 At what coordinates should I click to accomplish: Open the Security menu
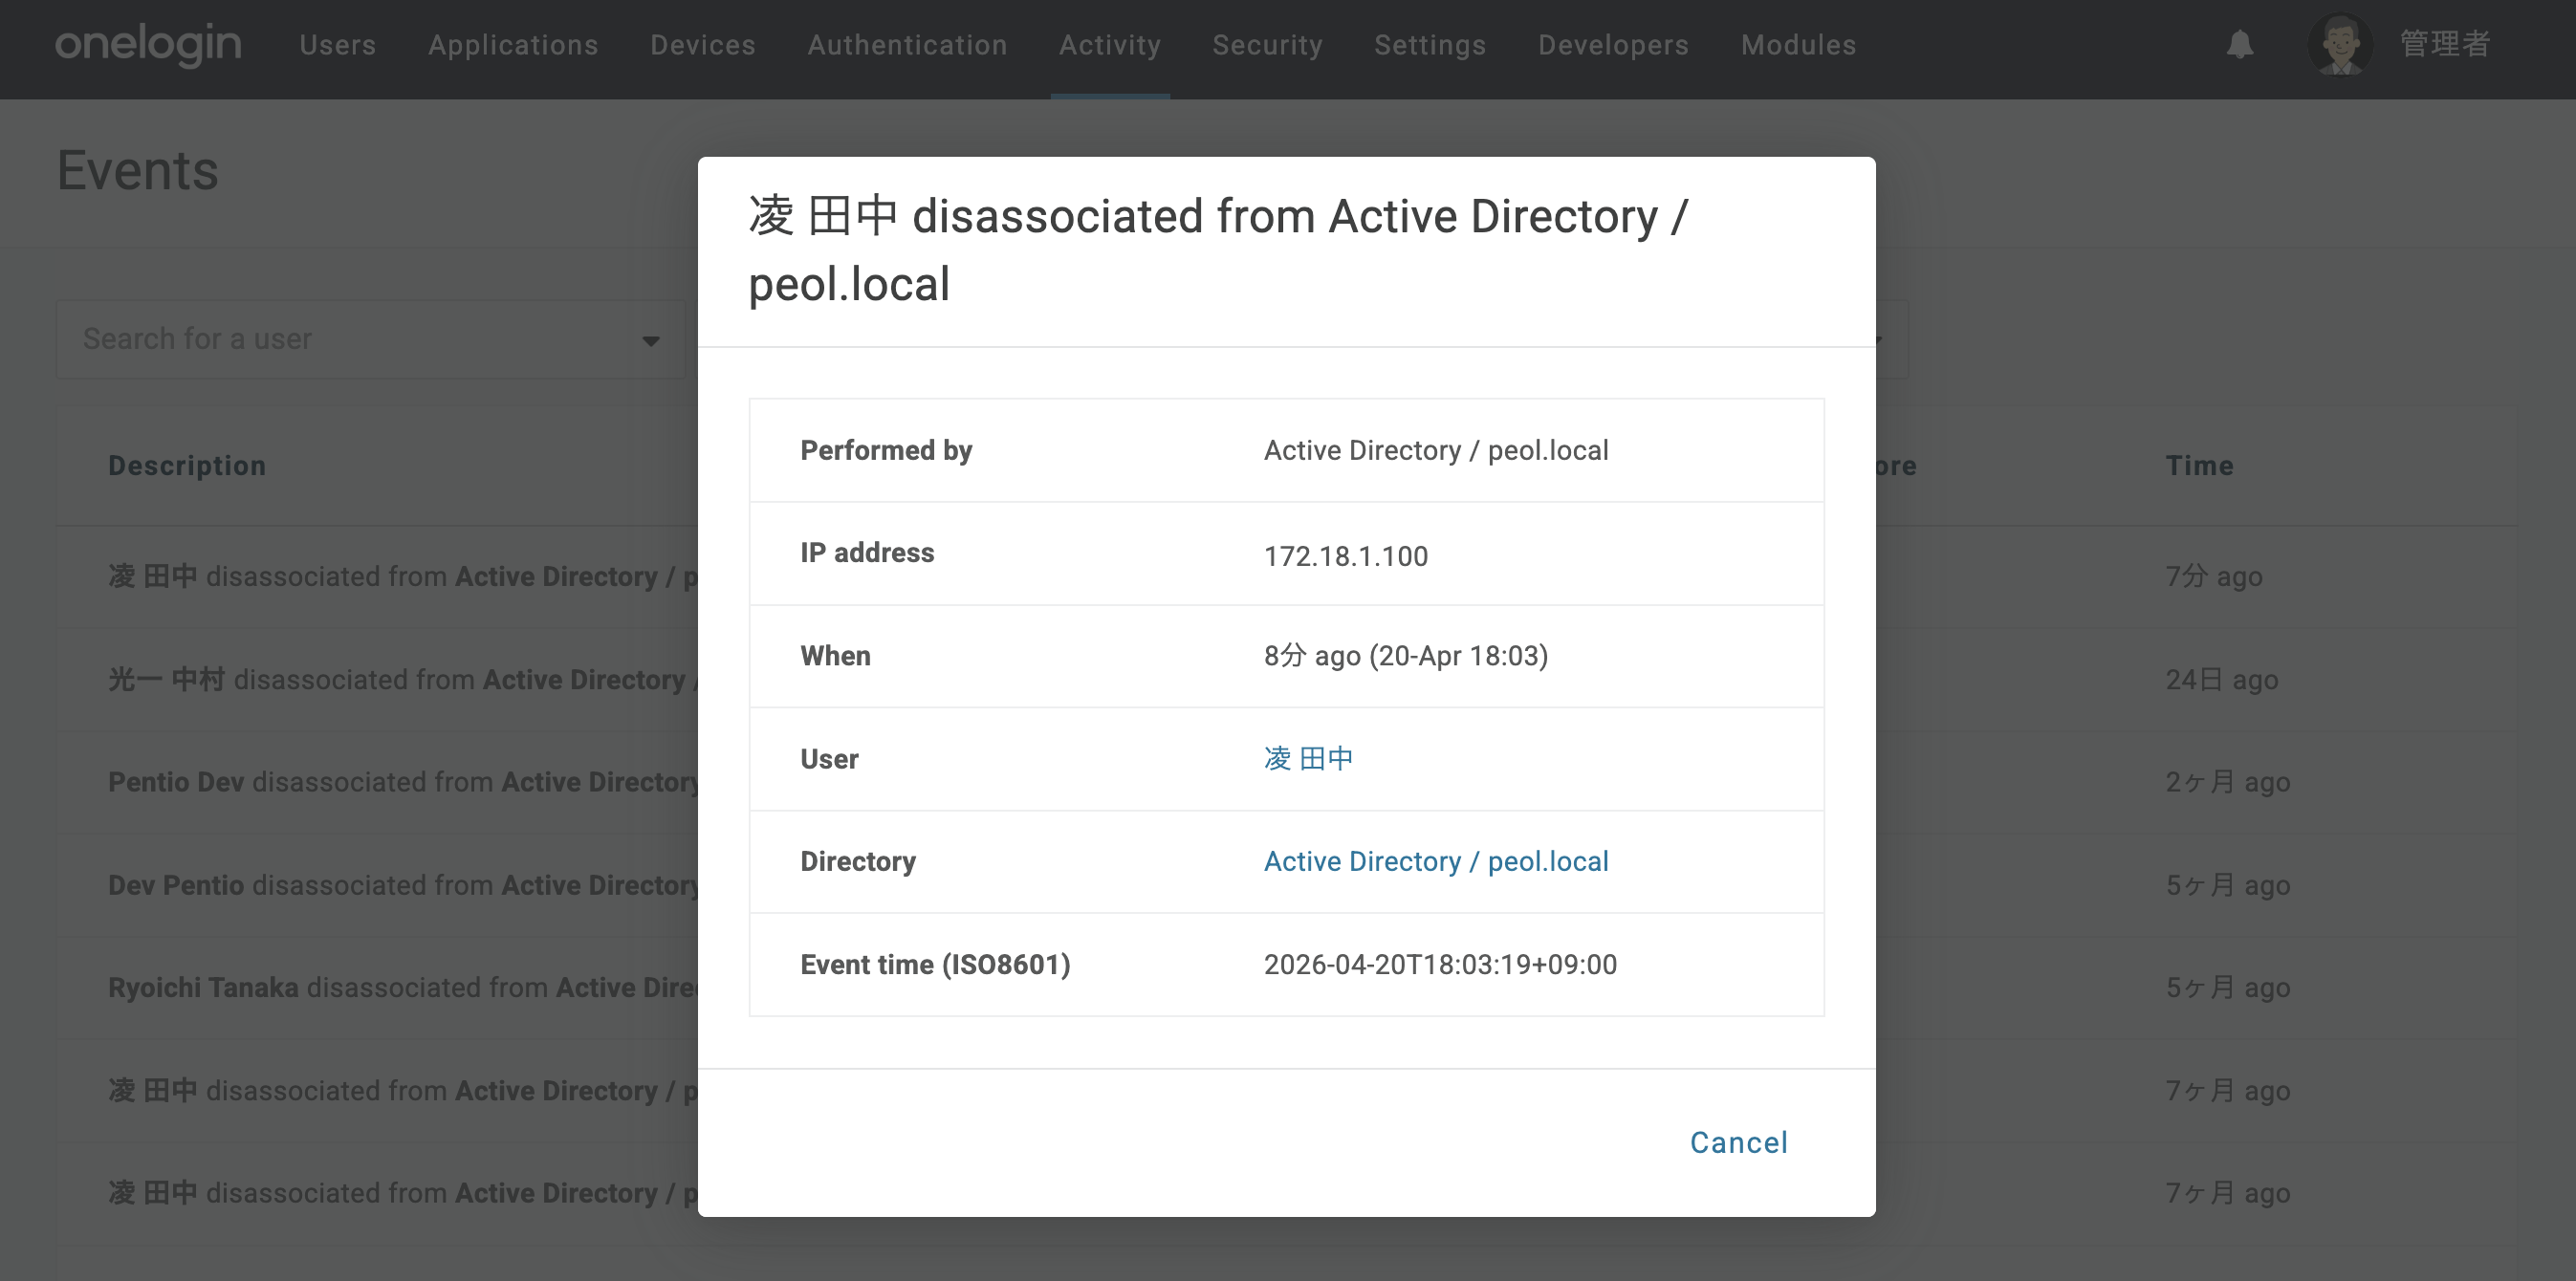coord(1267,45)
